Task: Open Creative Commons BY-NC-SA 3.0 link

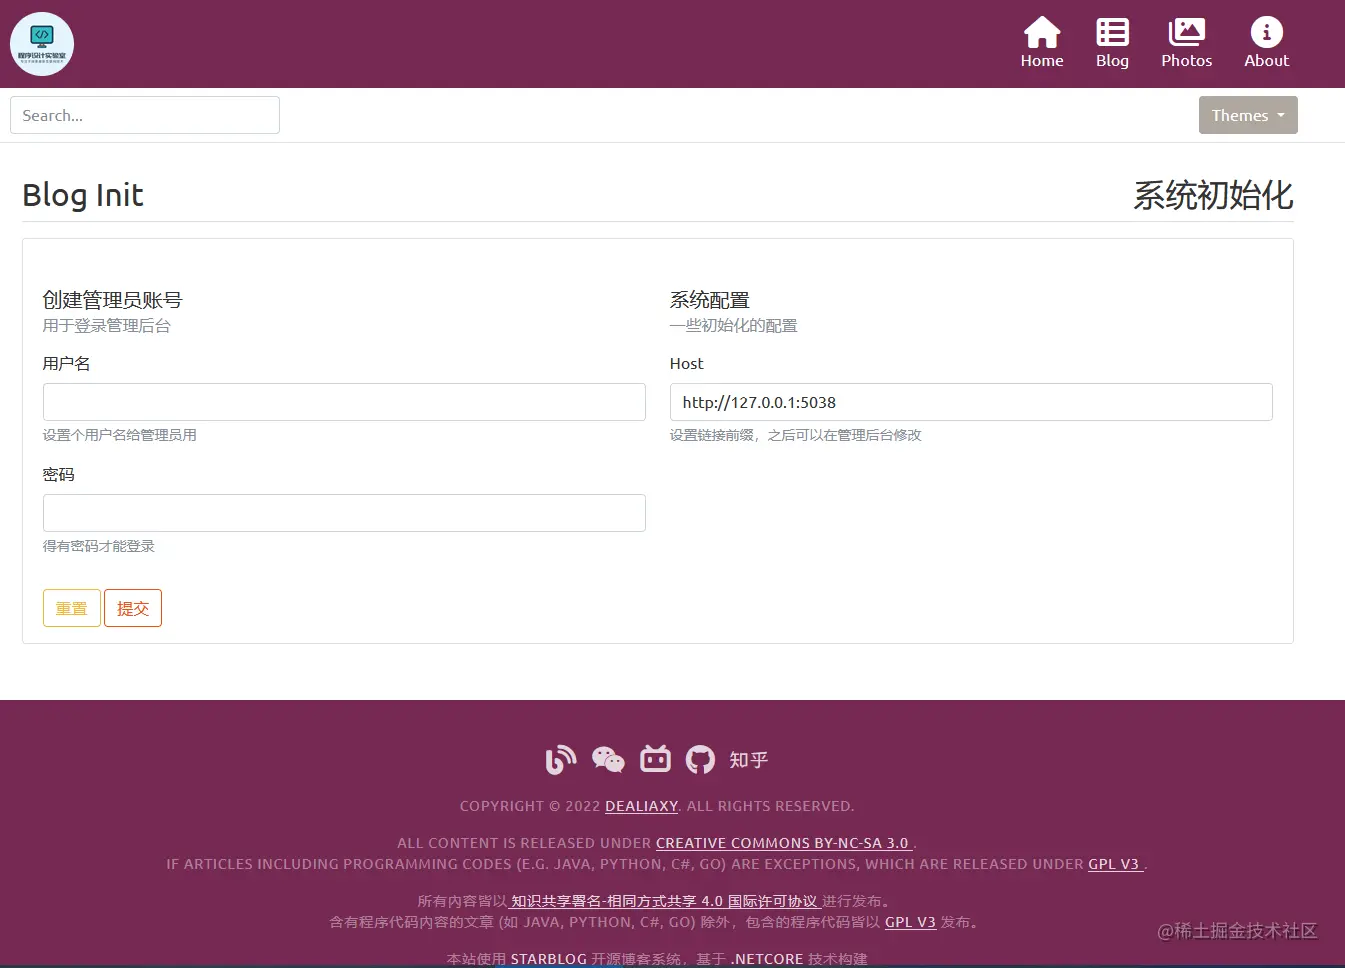Action: click(x=783, y=843)
